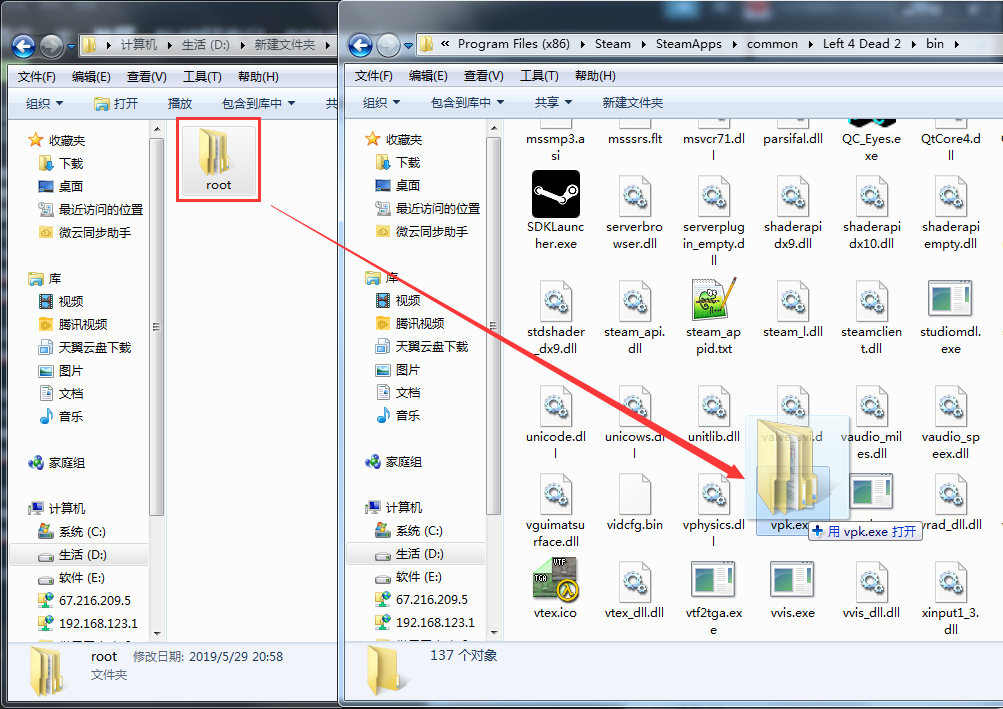Click Left 4 Dead 2 breadcrumb
This screenshot has height=709, width=1003.
tap(862, 44)
